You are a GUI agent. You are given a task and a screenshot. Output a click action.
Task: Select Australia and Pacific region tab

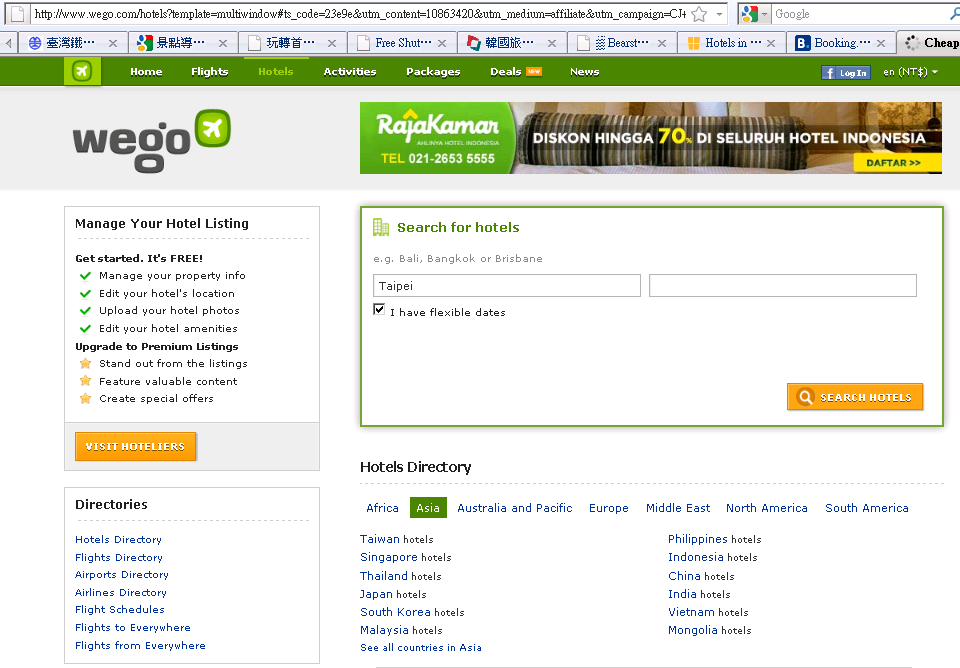pyautogui.click(x=515, y=508)
